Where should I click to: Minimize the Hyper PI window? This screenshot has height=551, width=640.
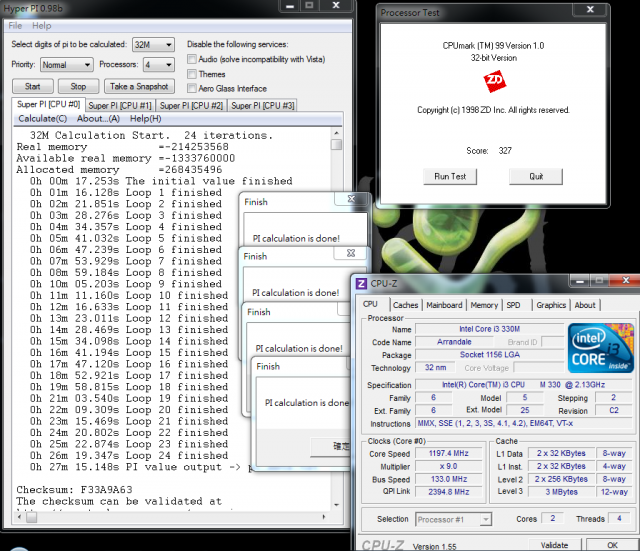[x=290, y=6]
